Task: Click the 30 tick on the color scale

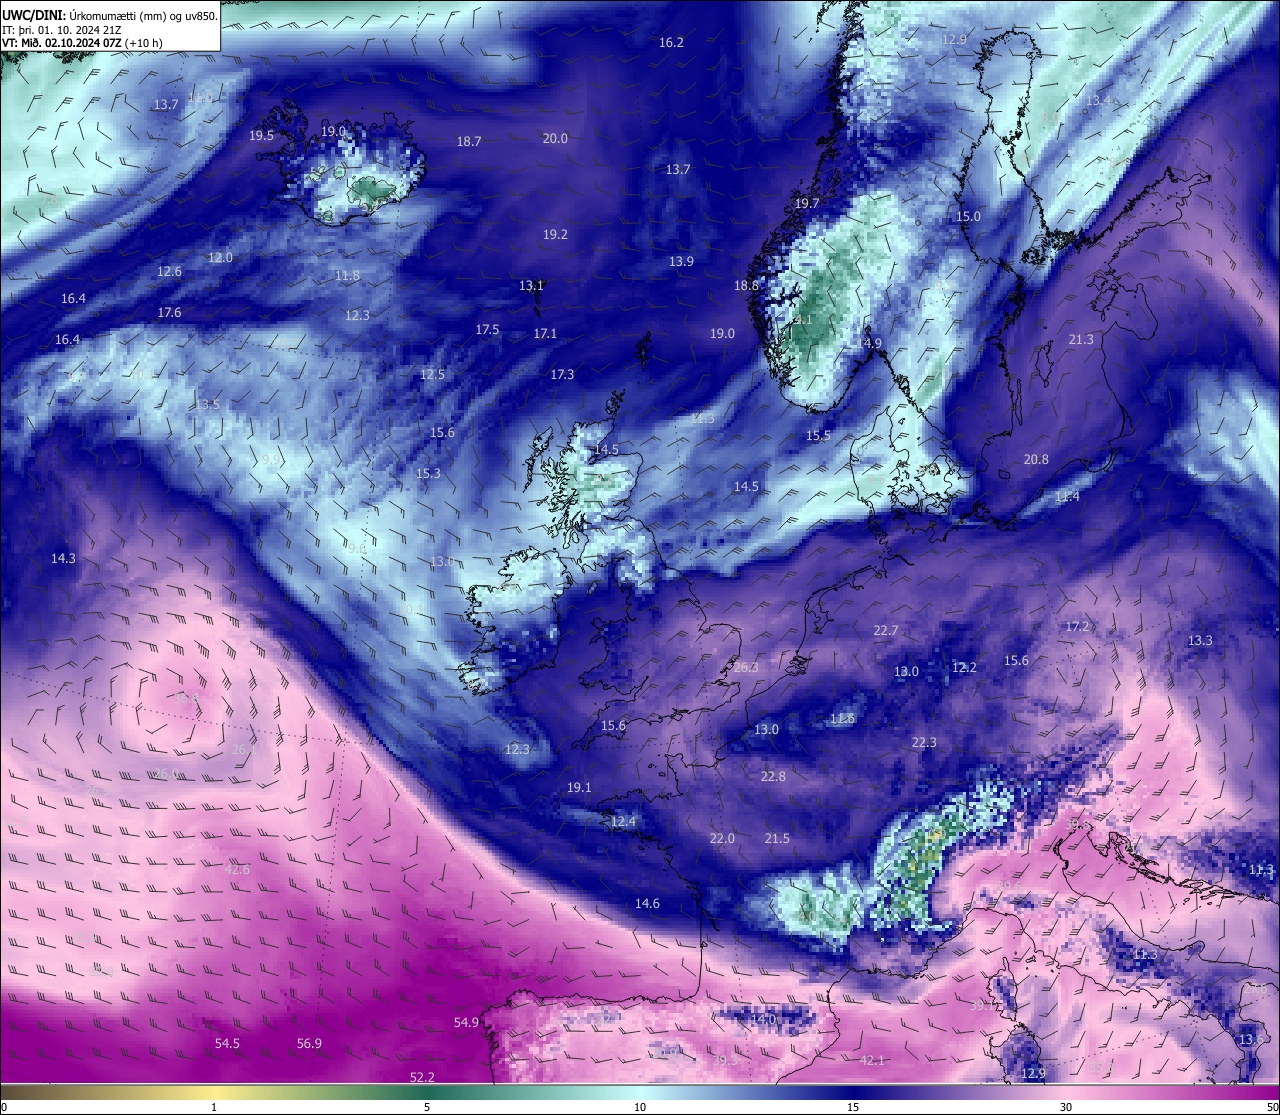Action: [x=1066, y=1107]
